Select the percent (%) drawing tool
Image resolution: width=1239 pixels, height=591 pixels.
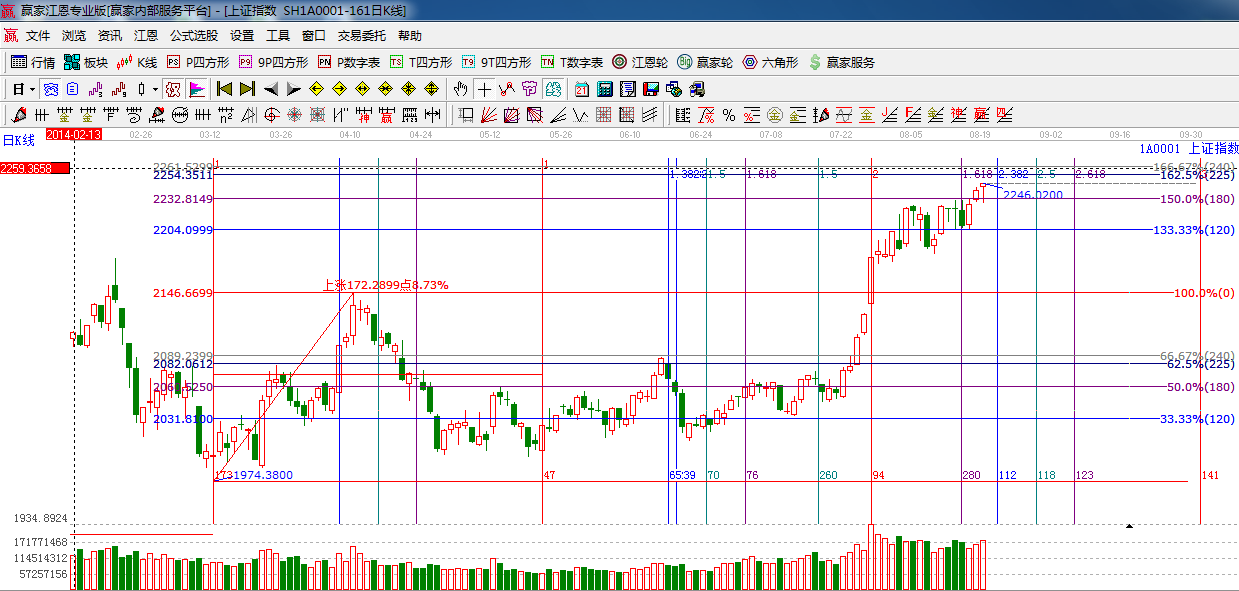click(729, 115)
